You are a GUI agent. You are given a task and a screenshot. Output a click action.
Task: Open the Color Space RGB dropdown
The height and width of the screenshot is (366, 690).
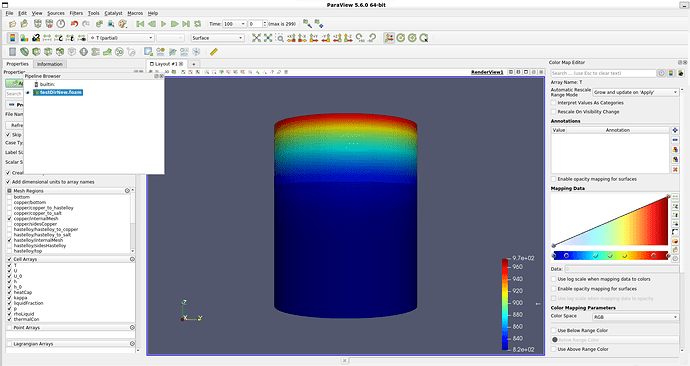[x=635, y=317]
